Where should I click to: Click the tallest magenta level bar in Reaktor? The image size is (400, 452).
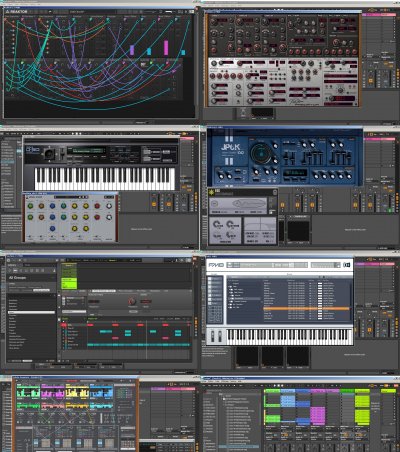point(166,48)
